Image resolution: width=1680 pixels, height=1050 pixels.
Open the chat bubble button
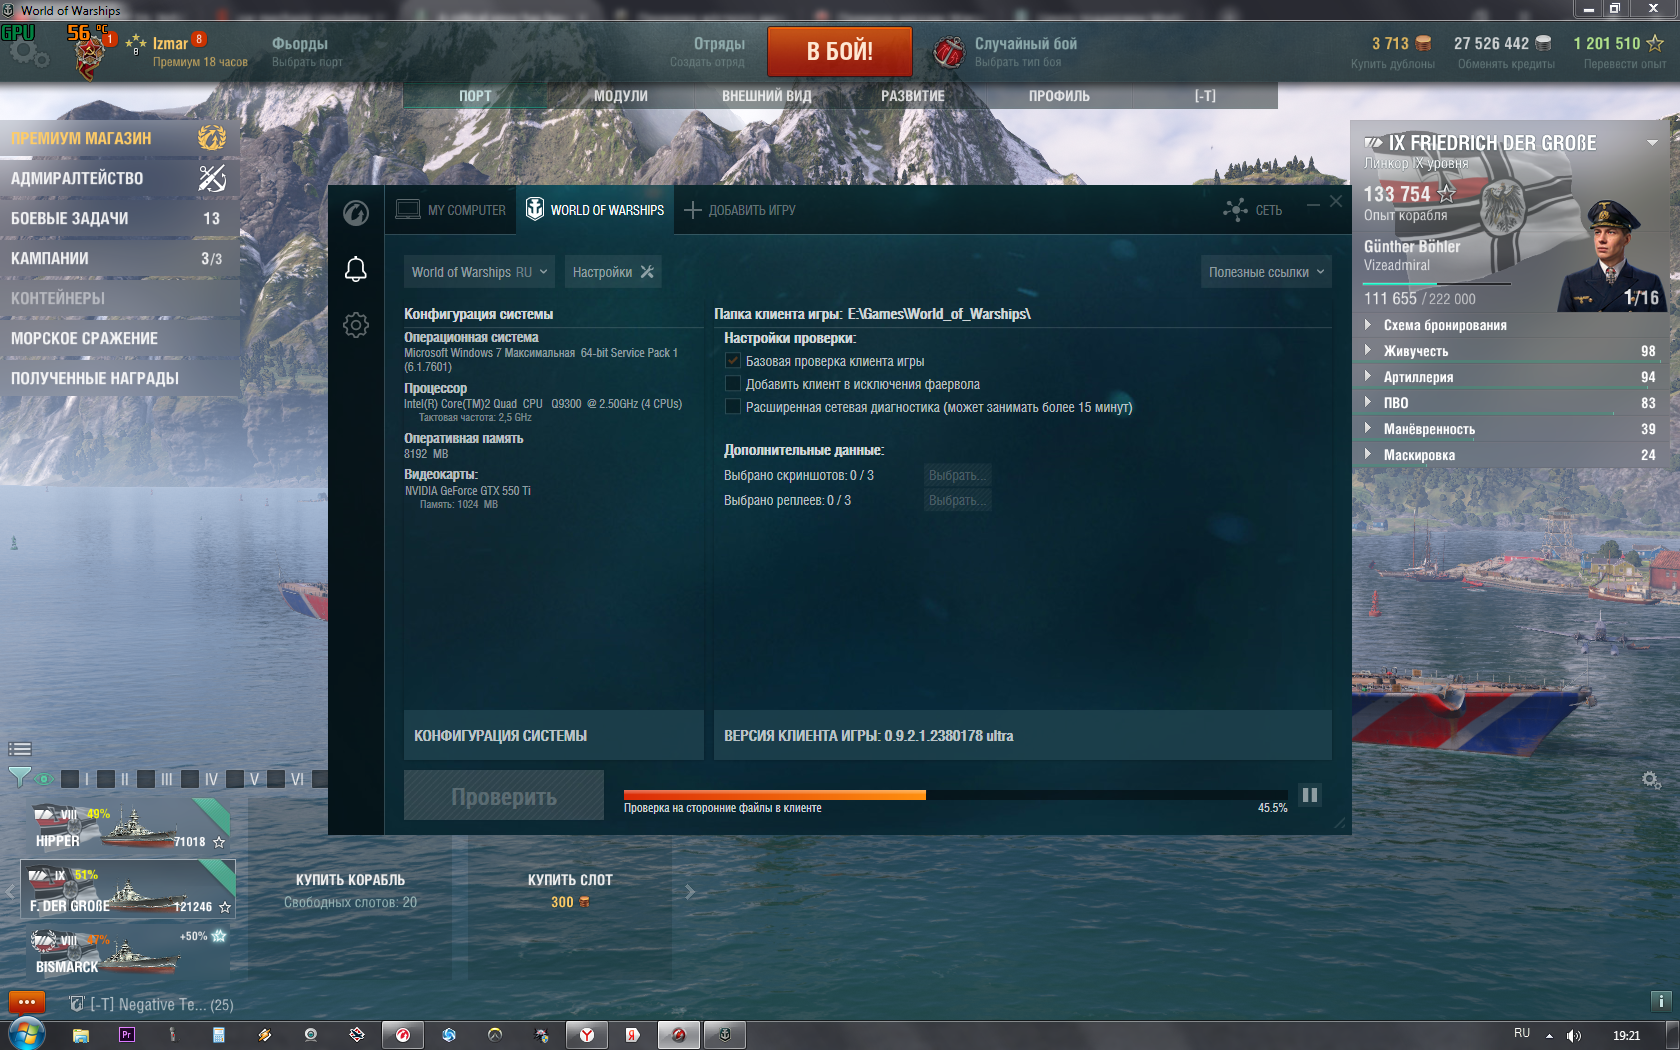click(27, 1001)
